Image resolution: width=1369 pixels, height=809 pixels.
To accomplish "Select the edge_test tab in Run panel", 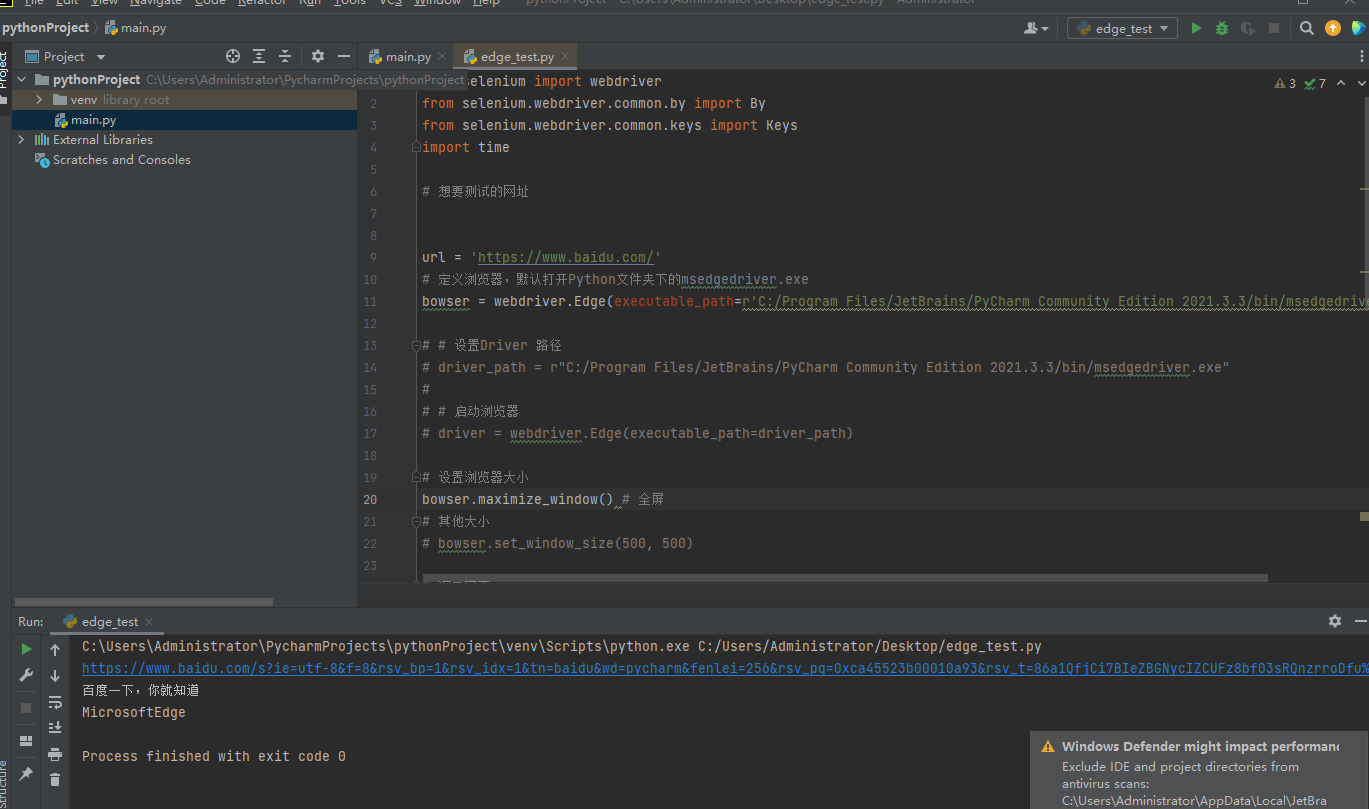I will click(x=110, y=622).
